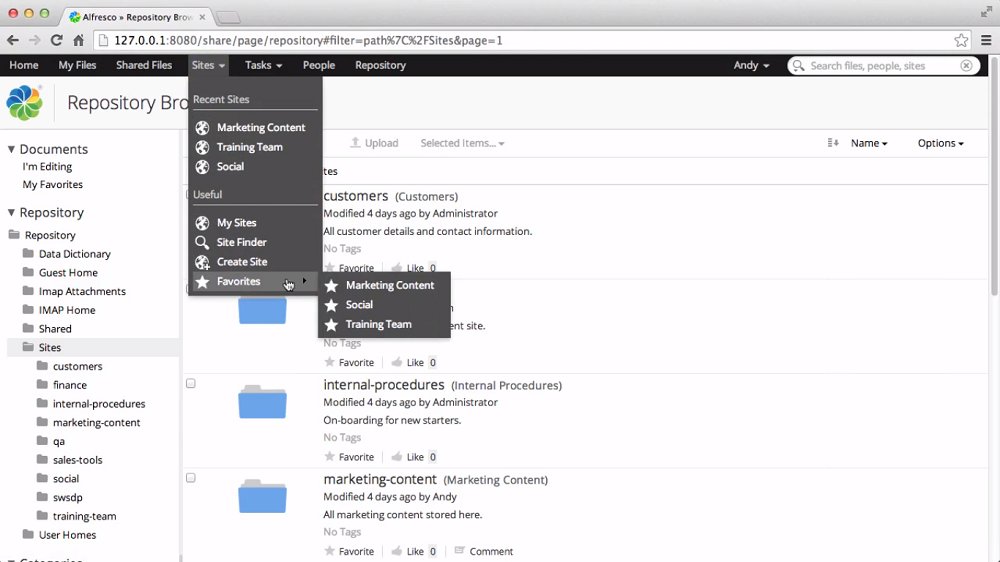The width and height of the screenshot is (1000, 562).
Task: Click the Upload button
Action: [x=374, y=143]
